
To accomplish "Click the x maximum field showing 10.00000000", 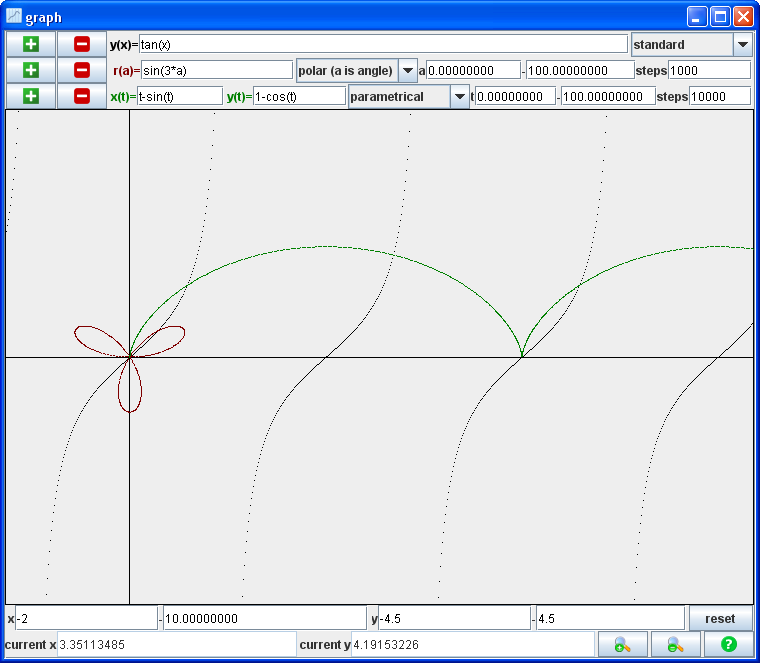I will (x=265, y=619).
